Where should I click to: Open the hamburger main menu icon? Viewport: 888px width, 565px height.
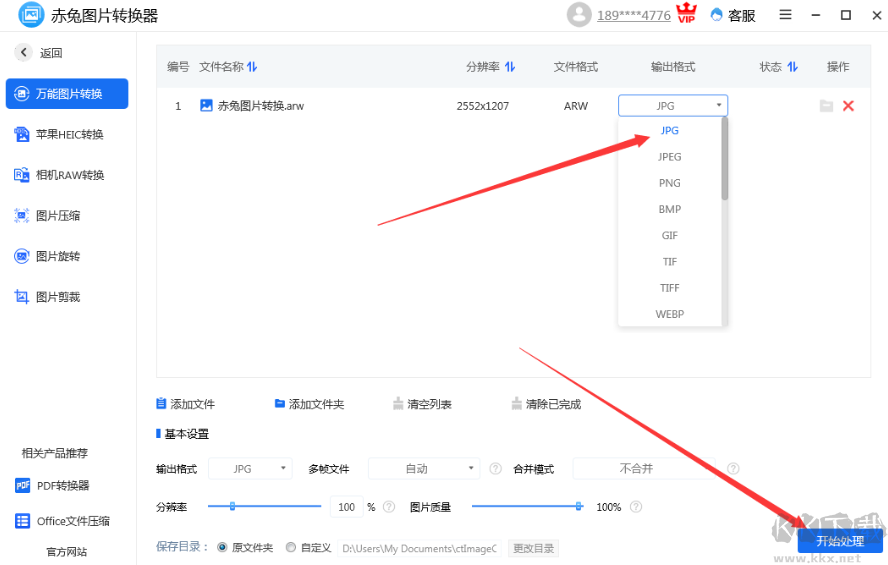(x=785, y=15)
